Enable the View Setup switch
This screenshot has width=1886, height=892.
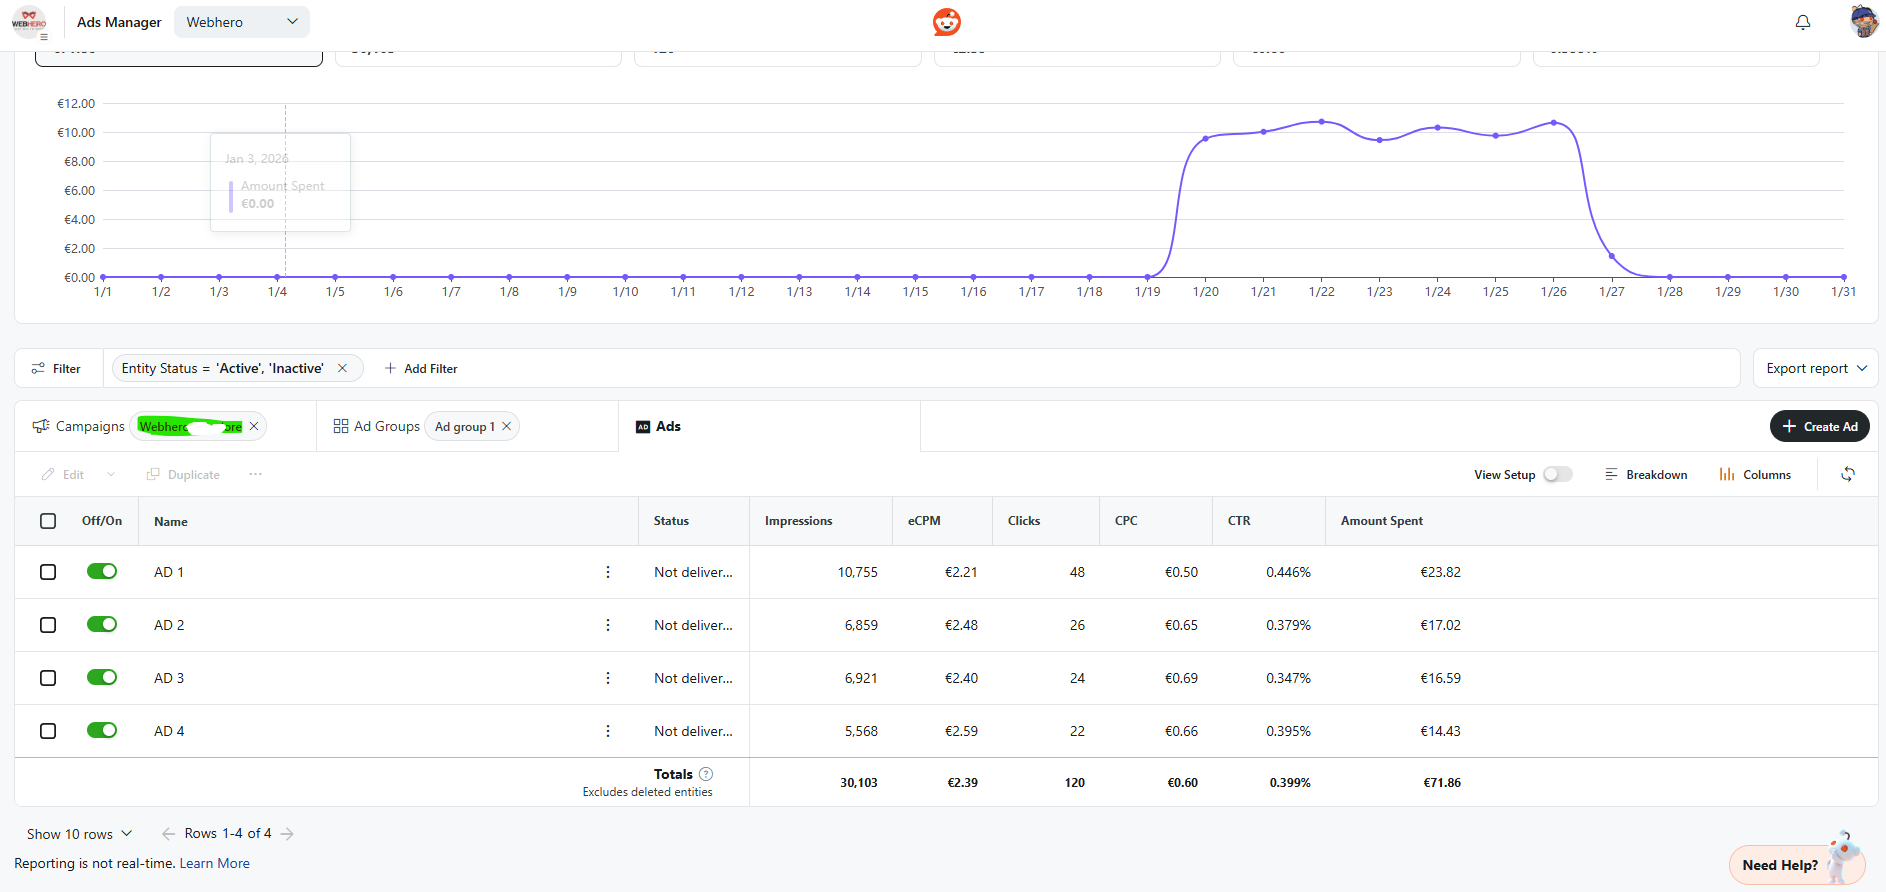pos(1557,474)
